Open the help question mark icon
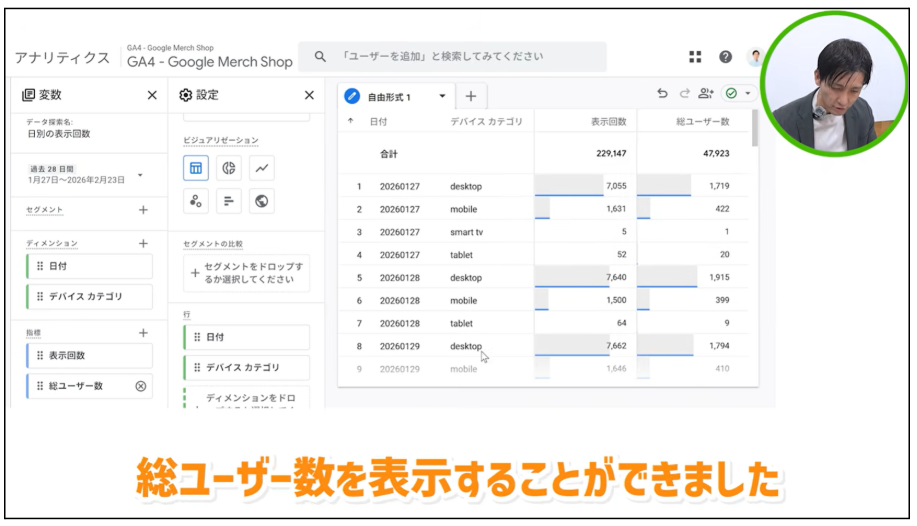917x526 pixels. coord(725,57)
